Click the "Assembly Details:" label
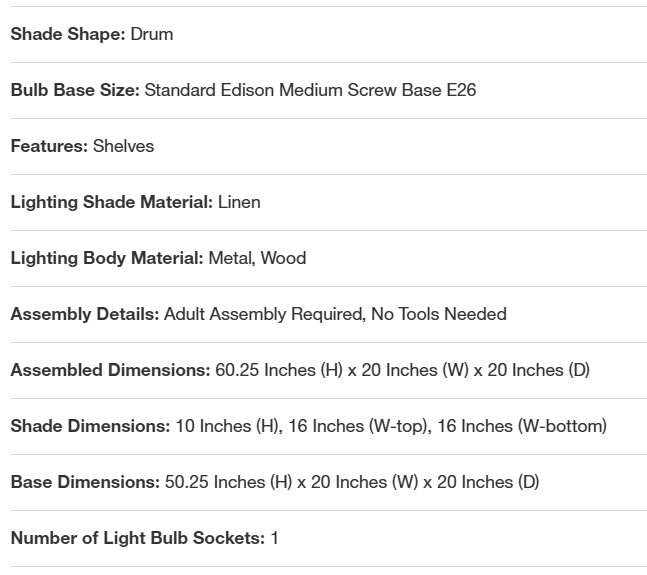 [x=85, y=314]
